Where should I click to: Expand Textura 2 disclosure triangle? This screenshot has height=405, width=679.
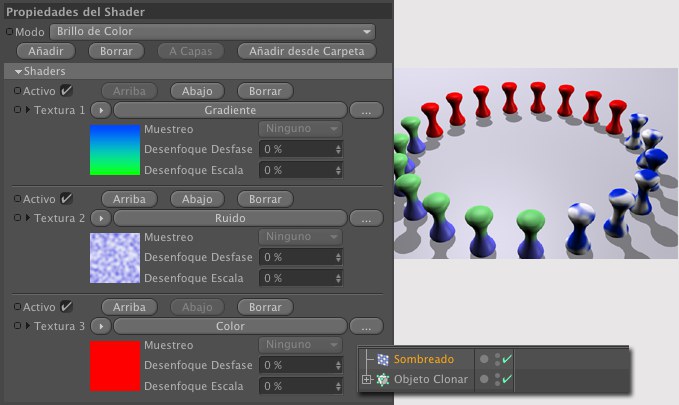pyautogui.click(x=28, y=218)
